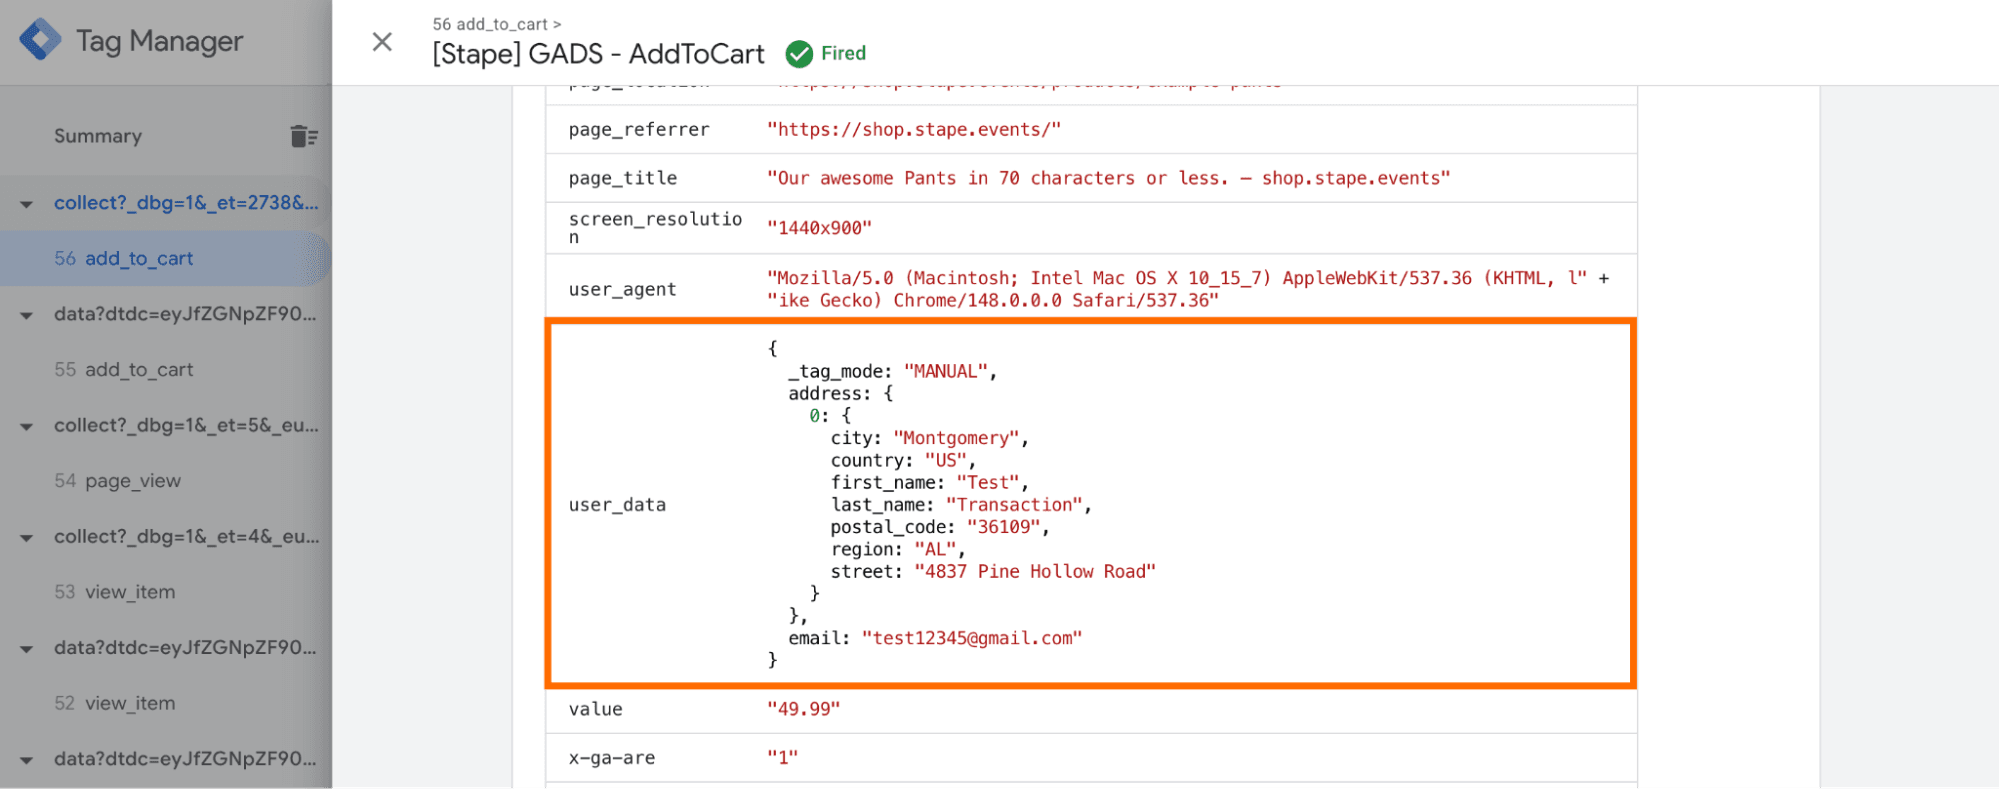1999x789 pixels.
Task: Click the value parameter name
Action: tap(596, 709)
